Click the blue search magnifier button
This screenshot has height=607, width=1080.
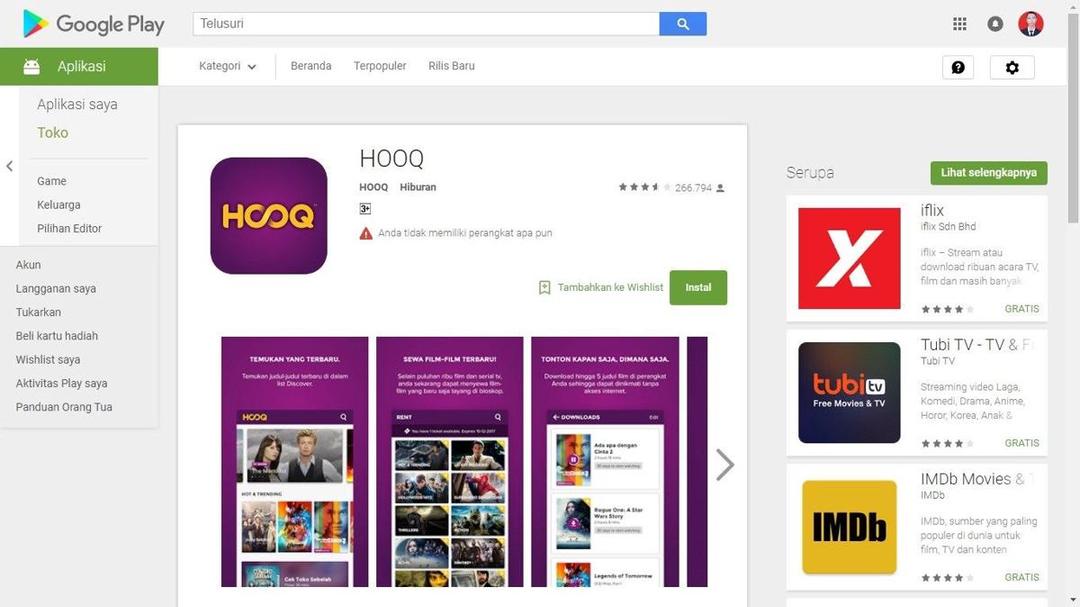(x=683, y=24)
